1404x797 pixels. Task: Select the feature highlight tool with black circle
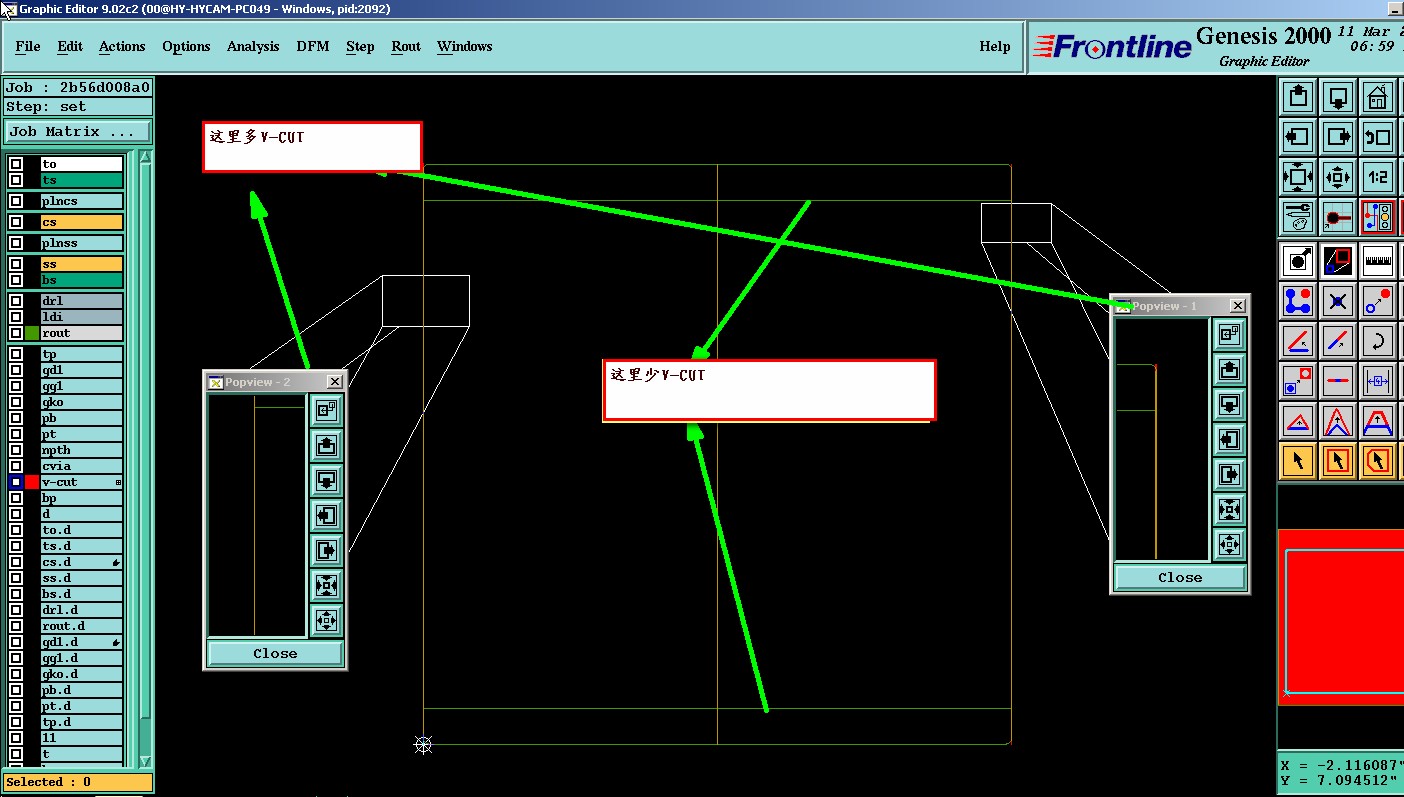pos(1298,261)
